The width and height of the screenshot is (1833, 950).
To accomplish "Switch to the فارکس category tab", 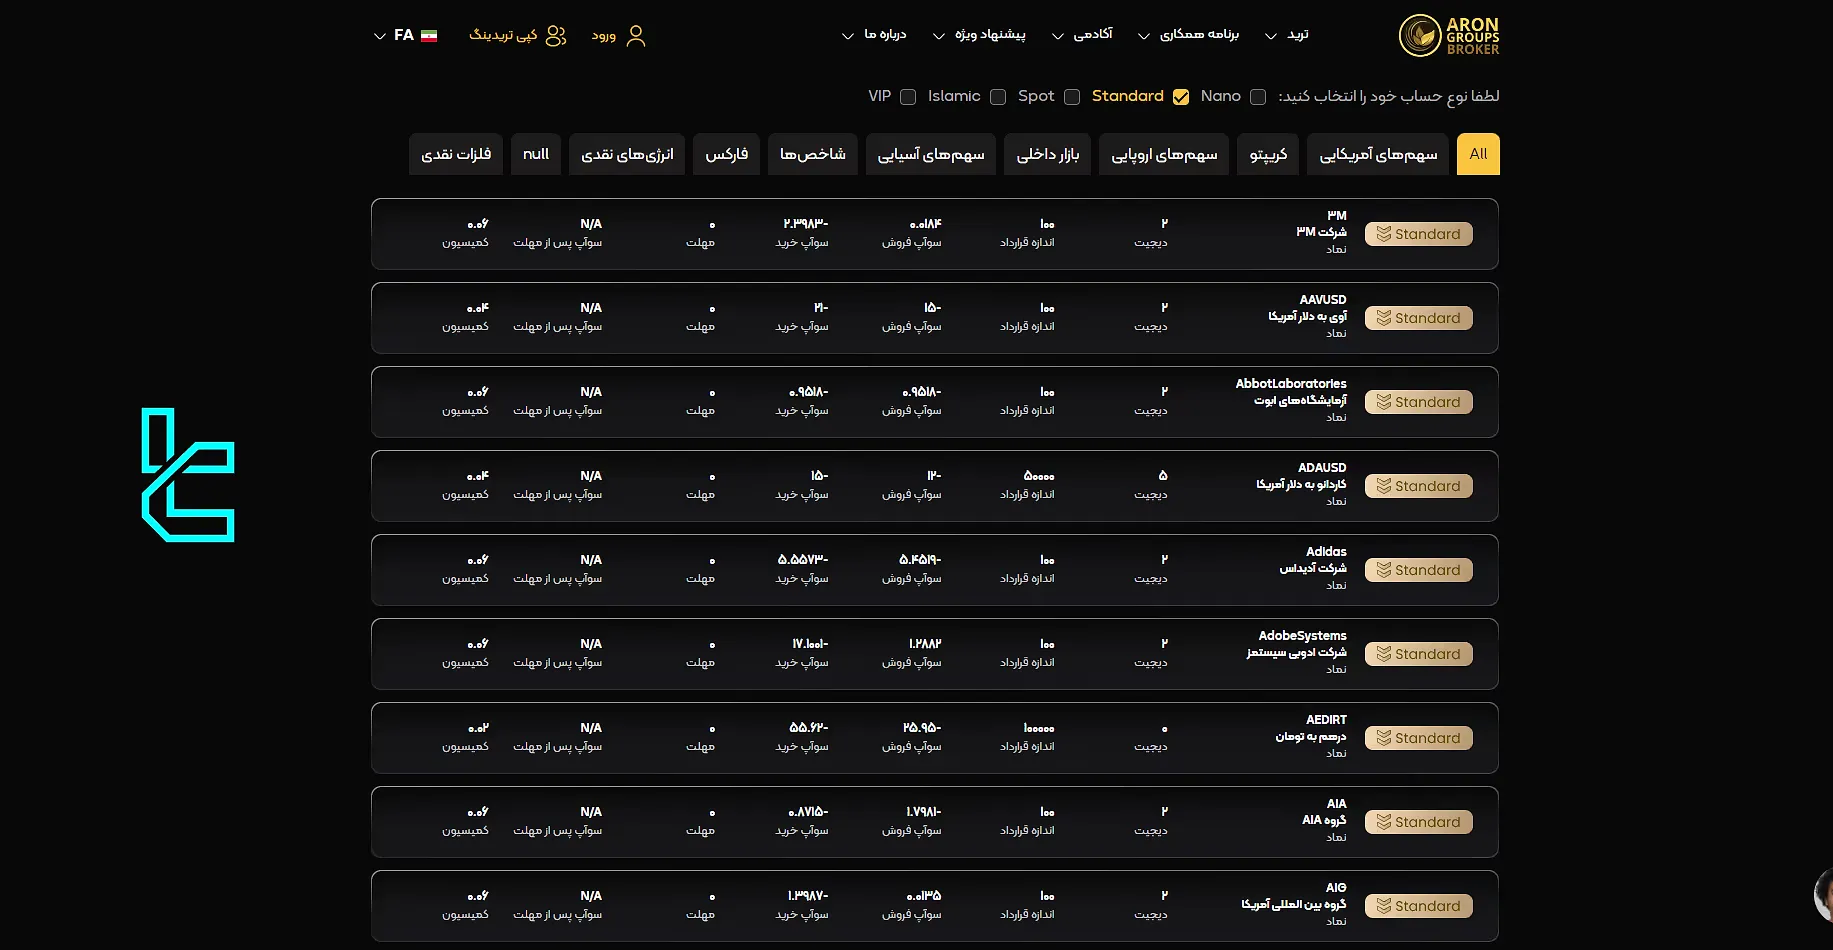I will (726, 154).
